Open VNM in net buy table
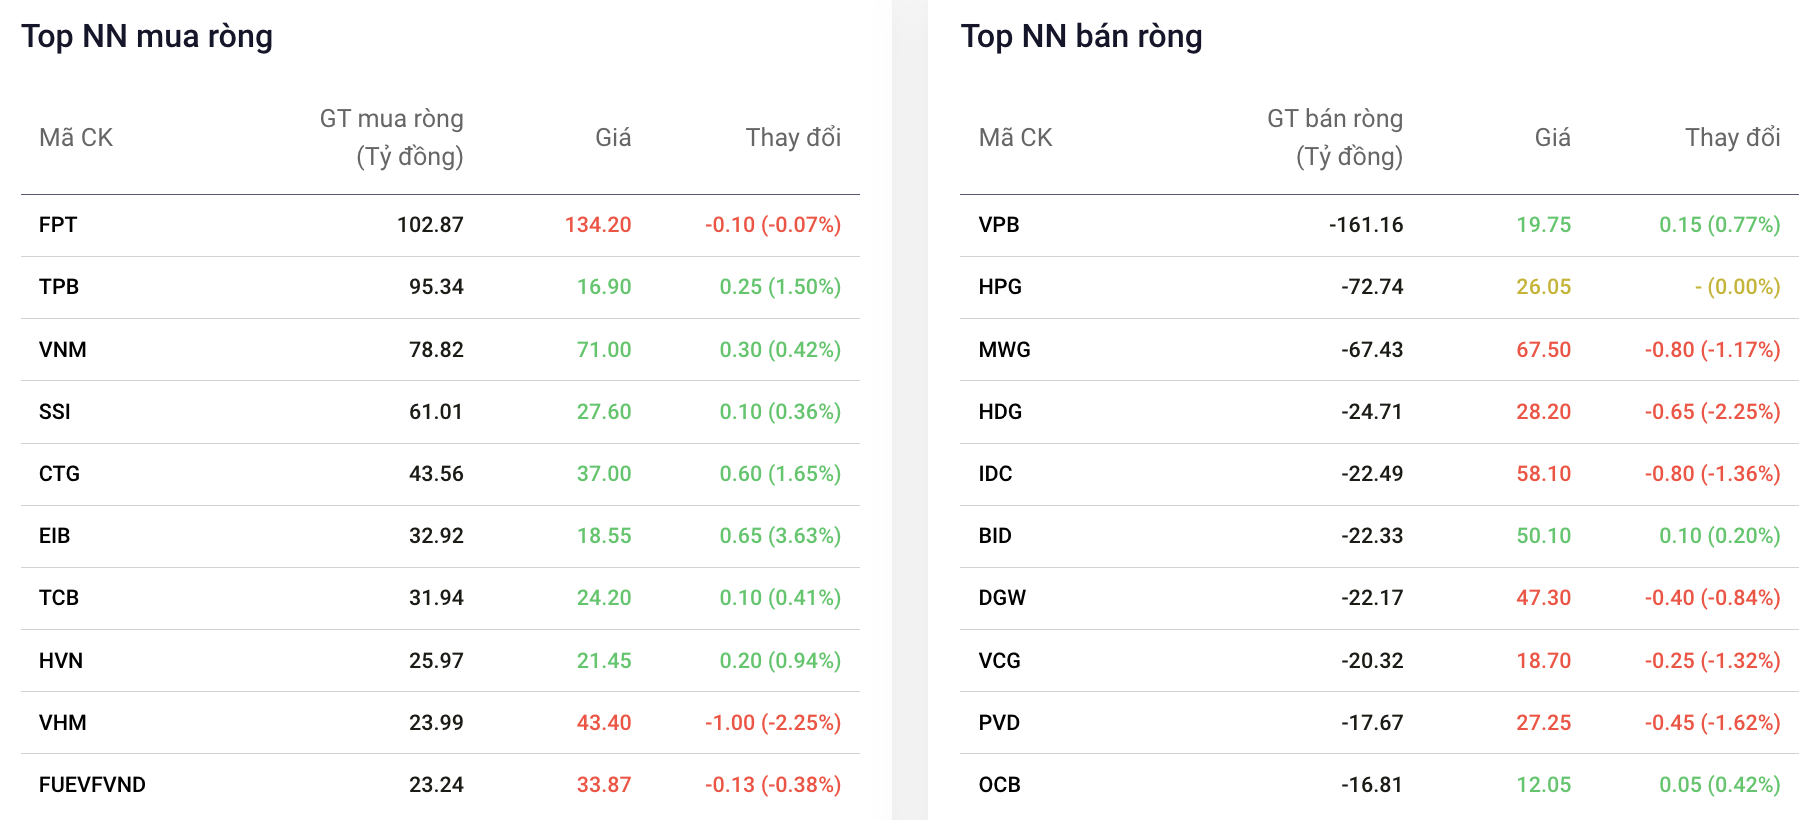Viewport: 1812px width, 820px height. coord(62,350)
